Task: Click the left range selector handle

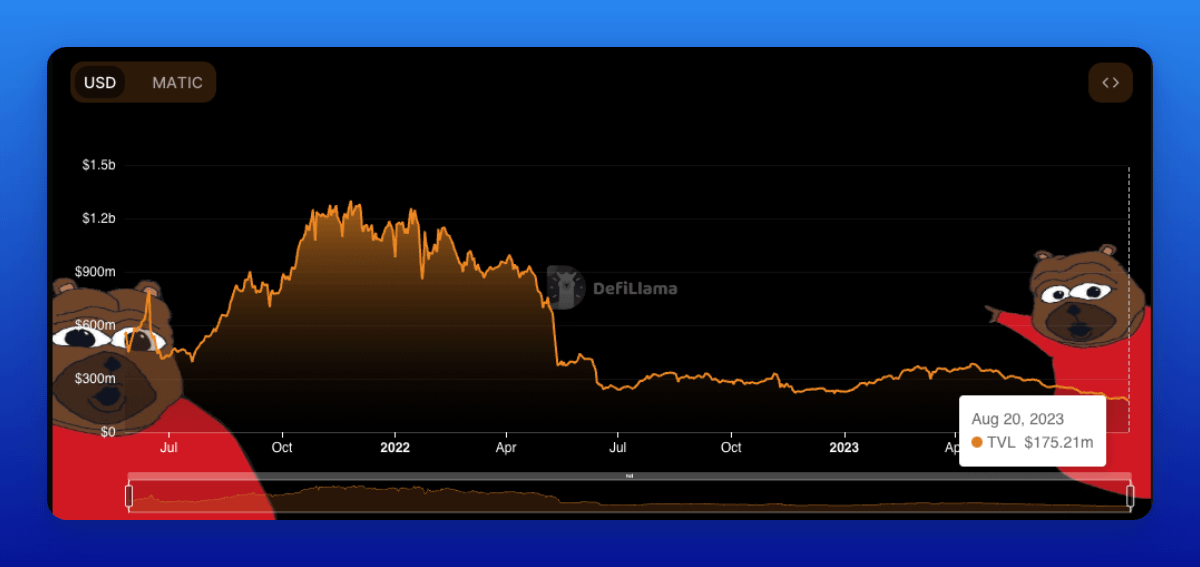Action: pos(129,495)
